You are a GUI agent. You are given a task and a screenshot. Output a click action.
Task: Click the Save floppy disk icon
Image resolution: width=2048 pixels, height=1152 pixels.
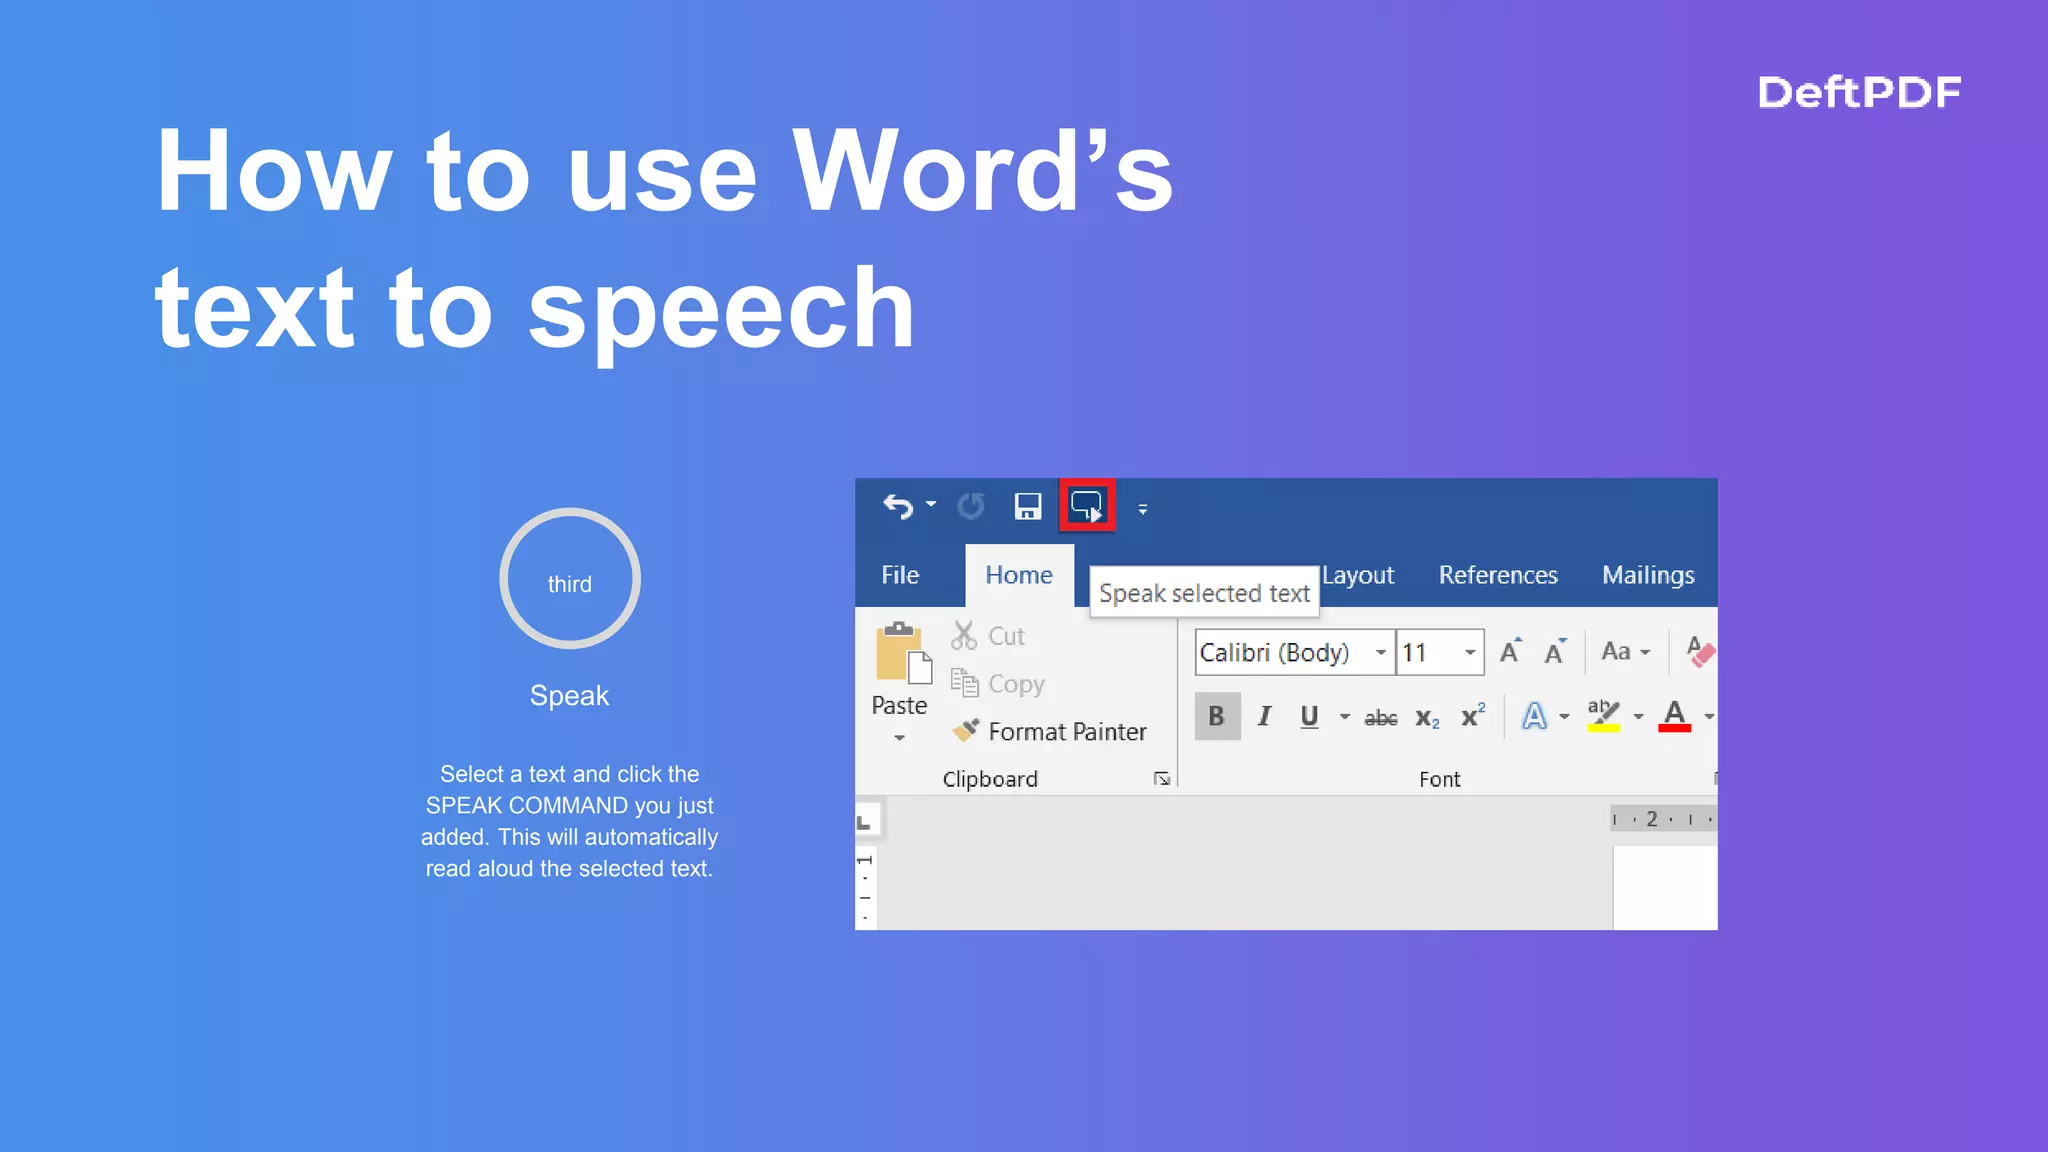(1027, 507)
